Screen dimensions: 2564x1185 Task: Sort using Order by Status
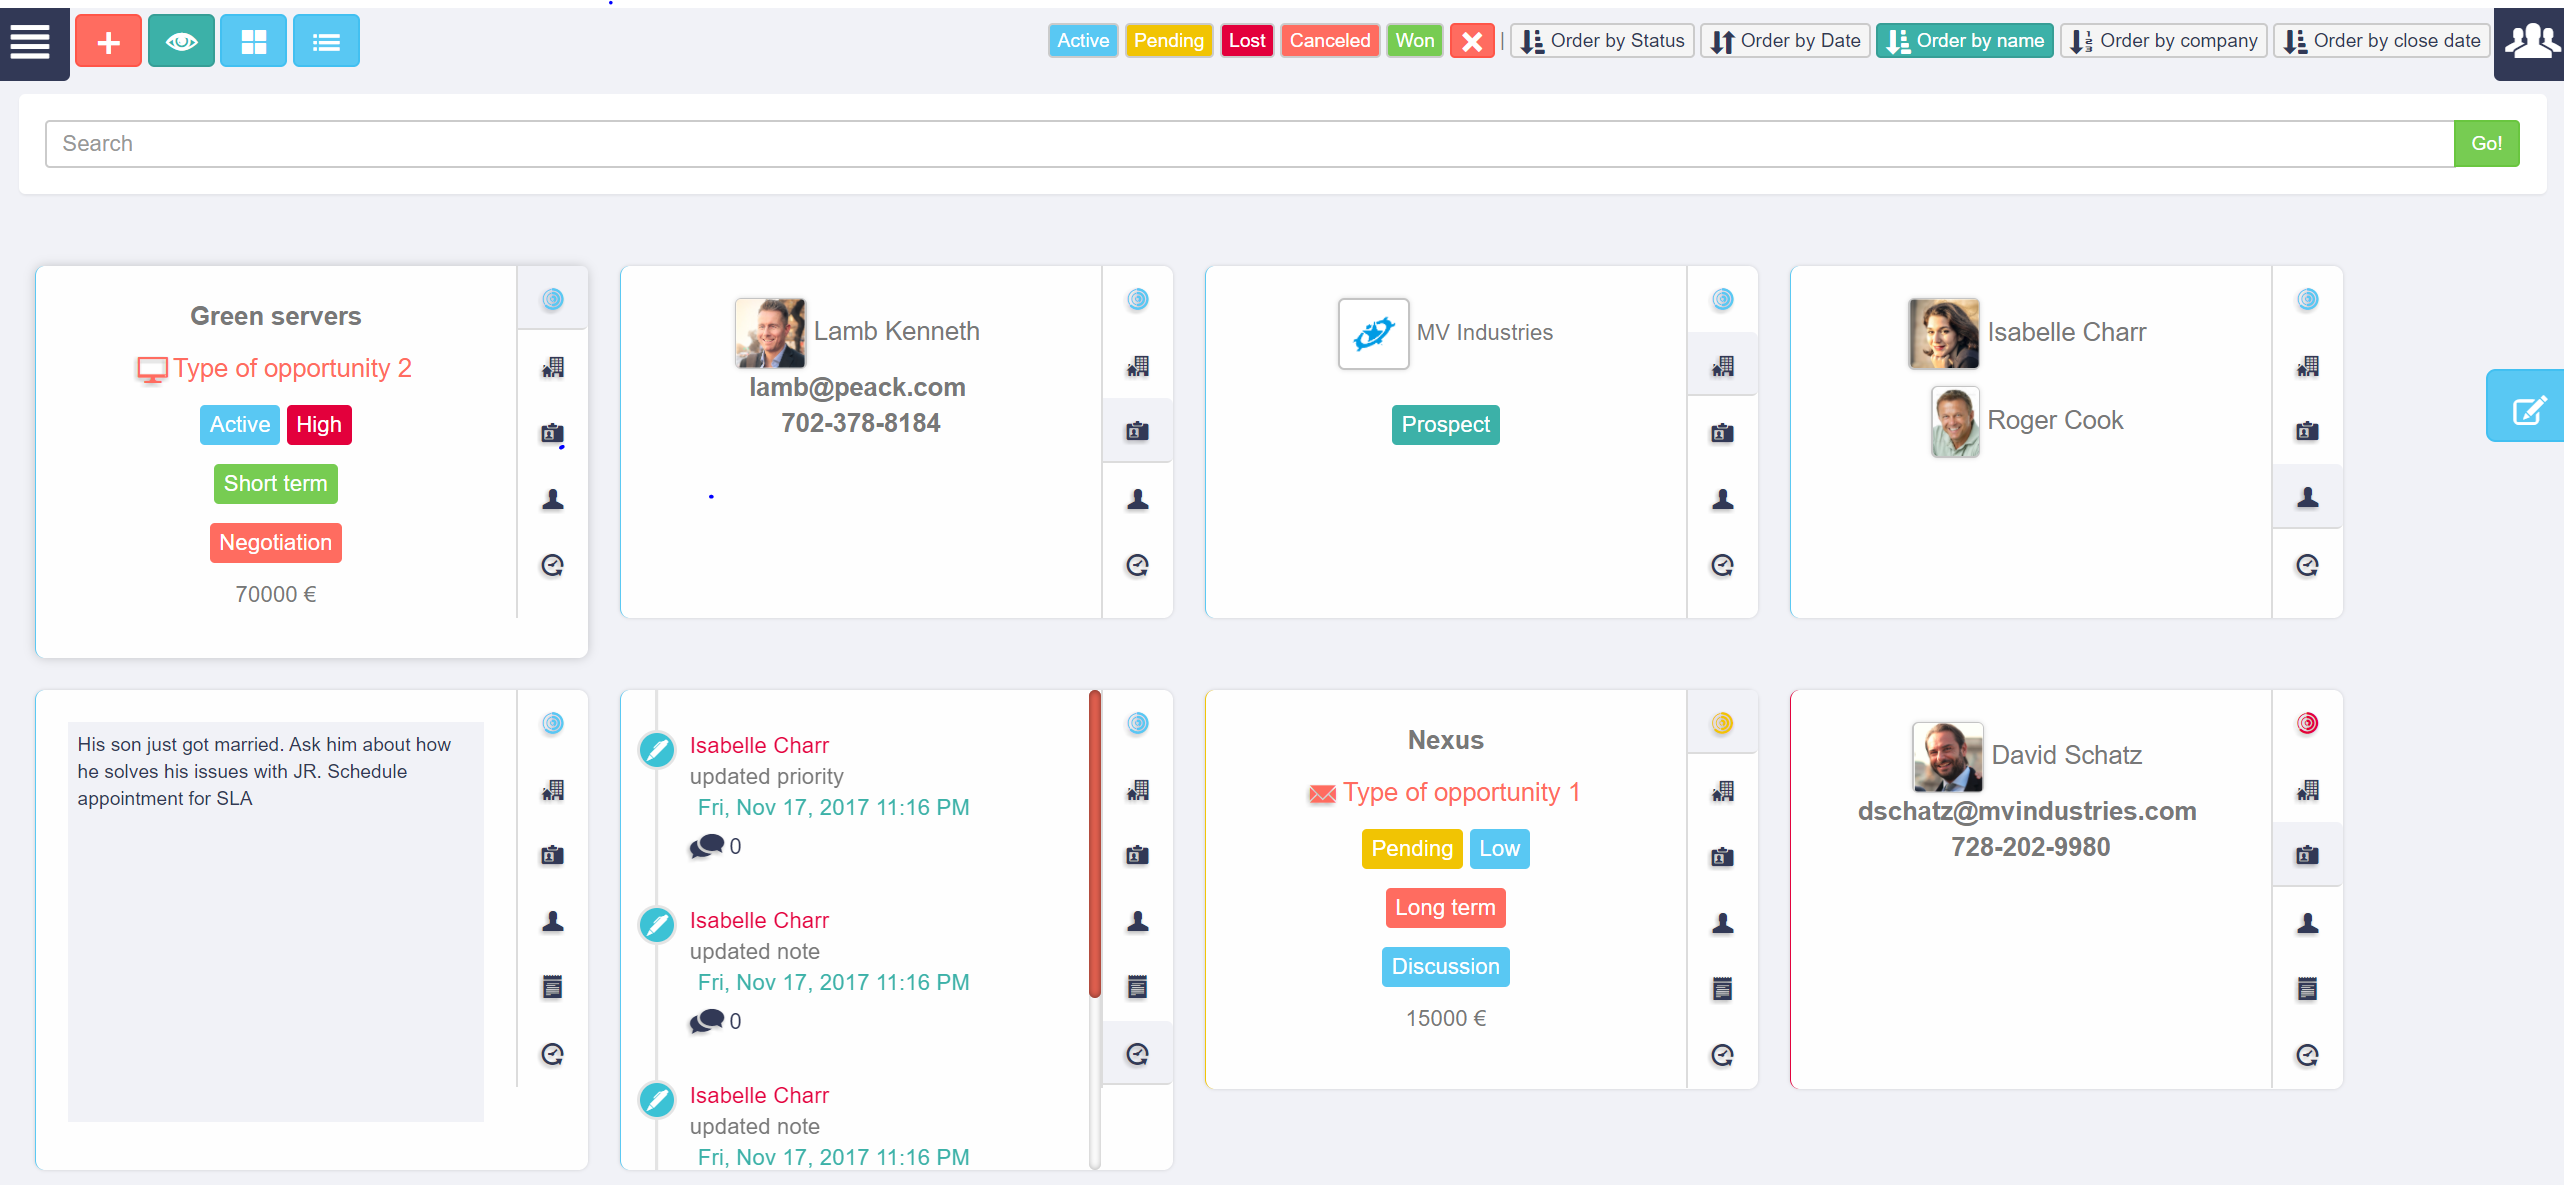pyautogui.click(x=1603, y=41)
